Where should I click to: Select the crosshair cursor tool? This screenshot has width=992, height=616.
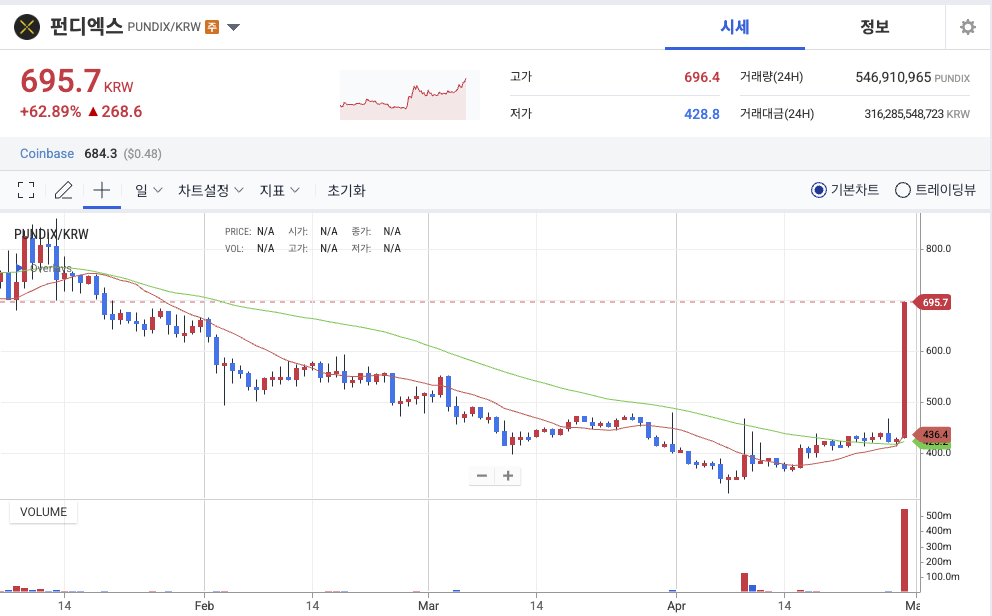(x=102, y=190)
